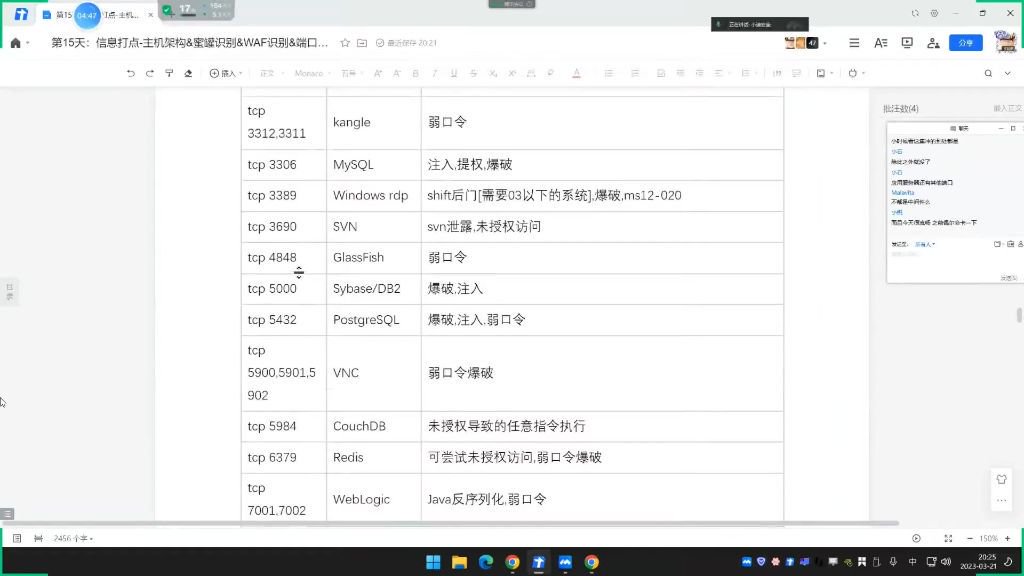
Task: Click the refresh icon in title bar
Action: tap(915, 13)
